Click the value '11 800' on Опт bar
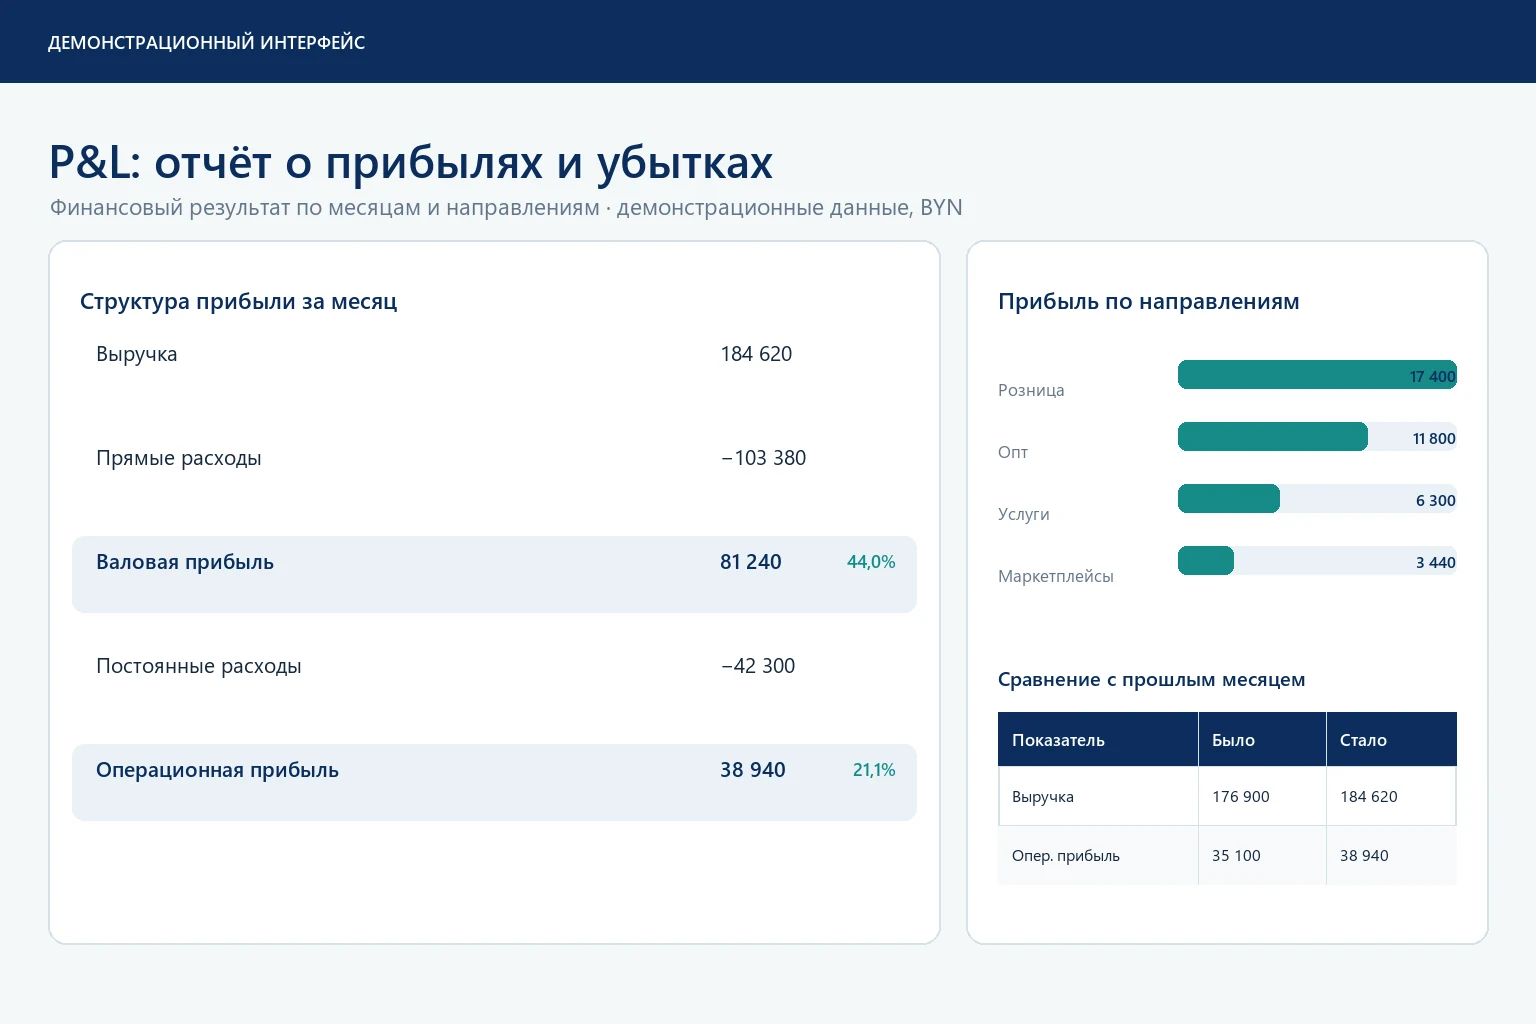 [x=1434, y=439]
